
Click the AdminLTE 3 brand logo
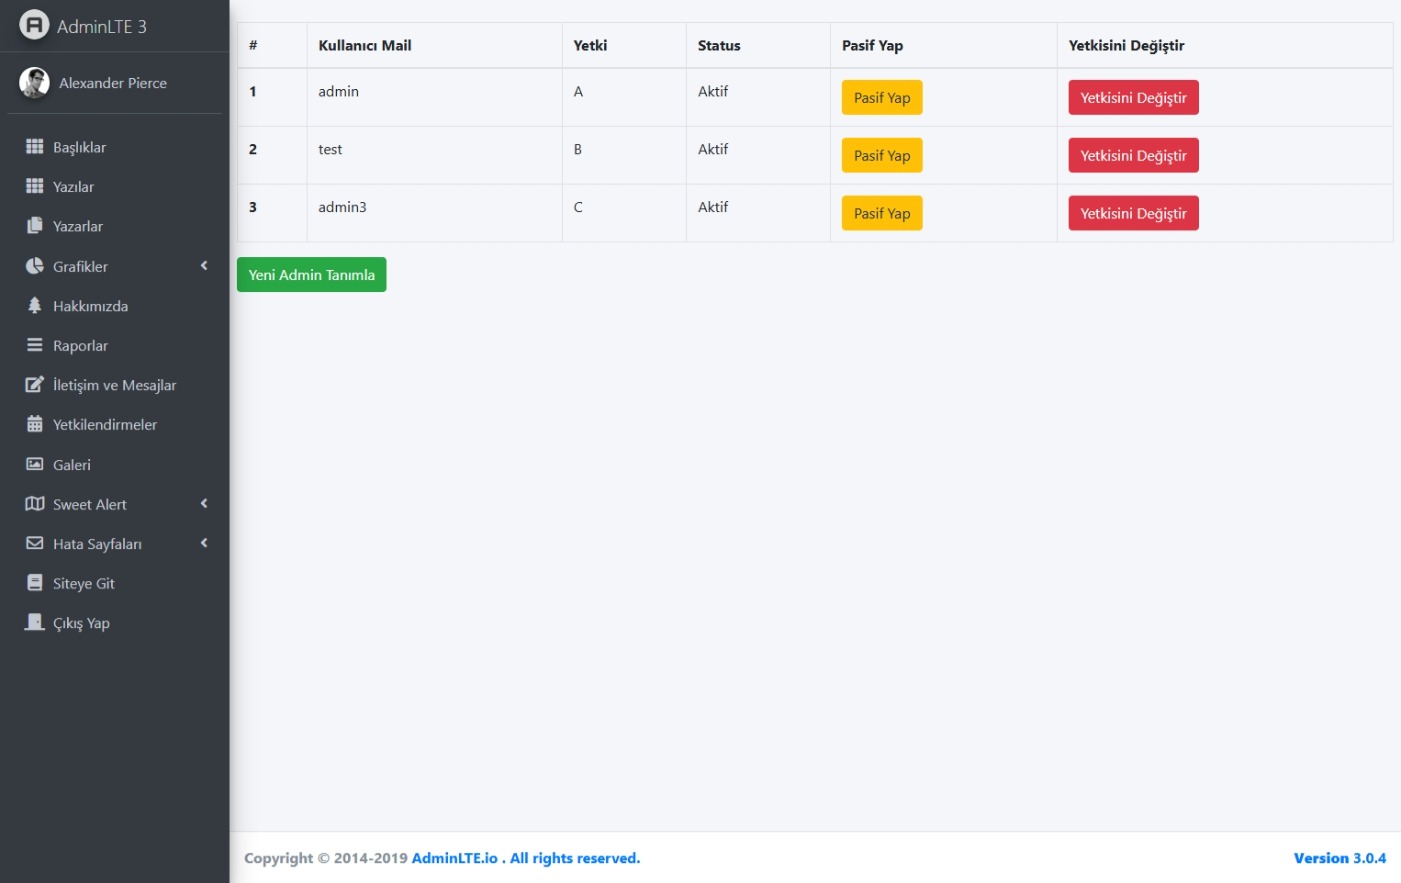pos(34,25)
